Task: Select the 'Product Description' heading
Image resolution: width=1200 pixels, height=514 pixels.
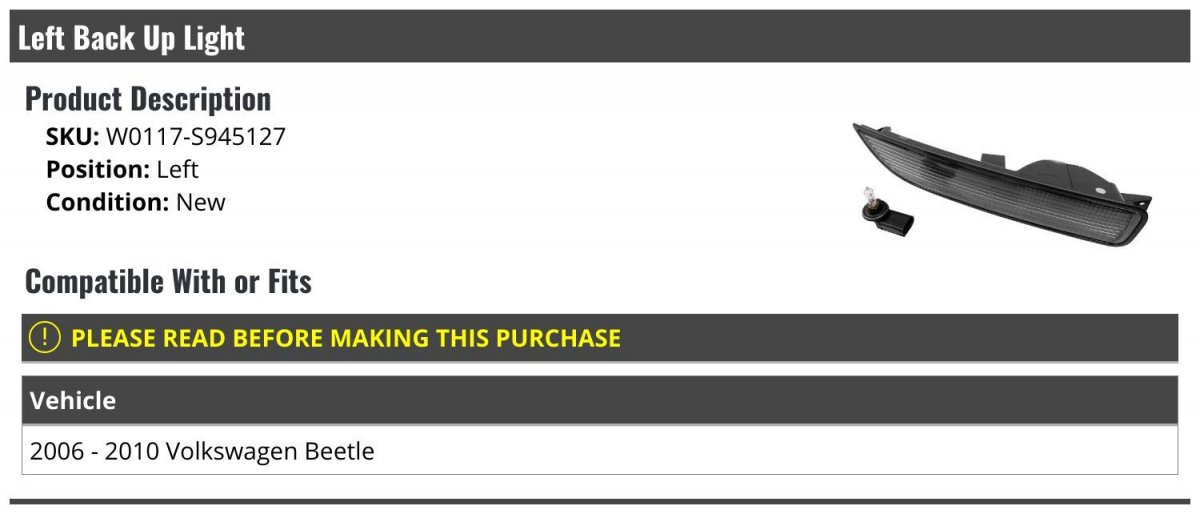Action: (148, 99)
